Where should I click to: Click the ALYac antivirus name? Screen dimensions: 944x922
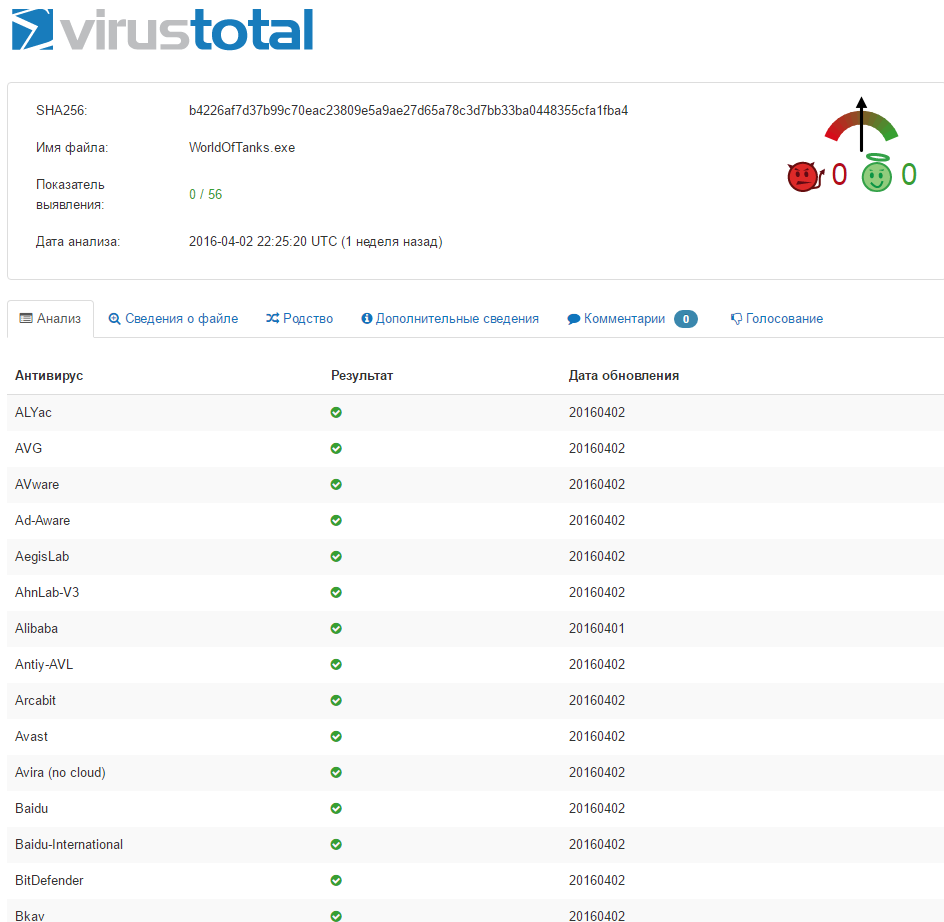[33, 413]
